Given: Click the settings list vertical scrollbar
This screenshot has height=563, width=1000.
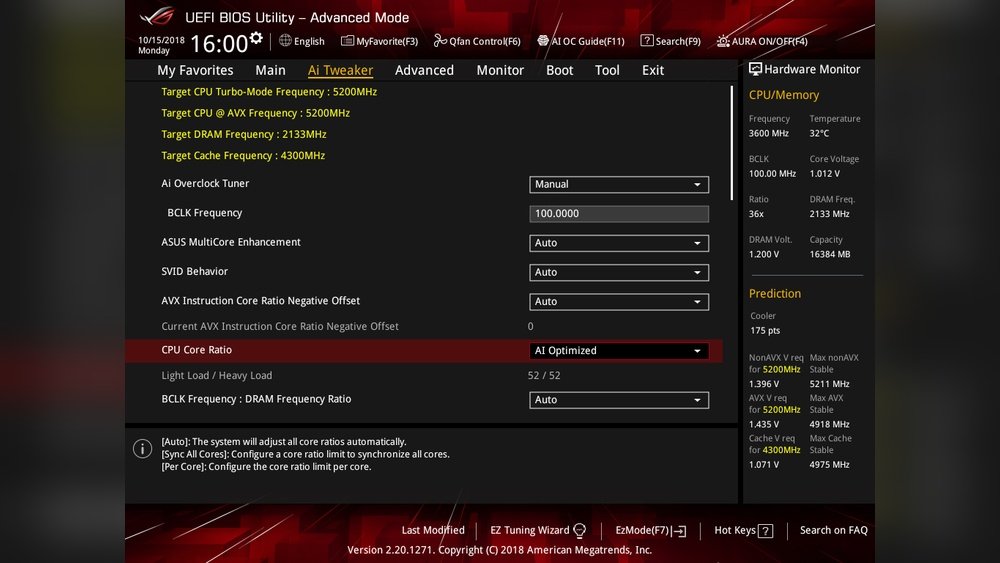Looking at the screenshot, I should (732, 150).
